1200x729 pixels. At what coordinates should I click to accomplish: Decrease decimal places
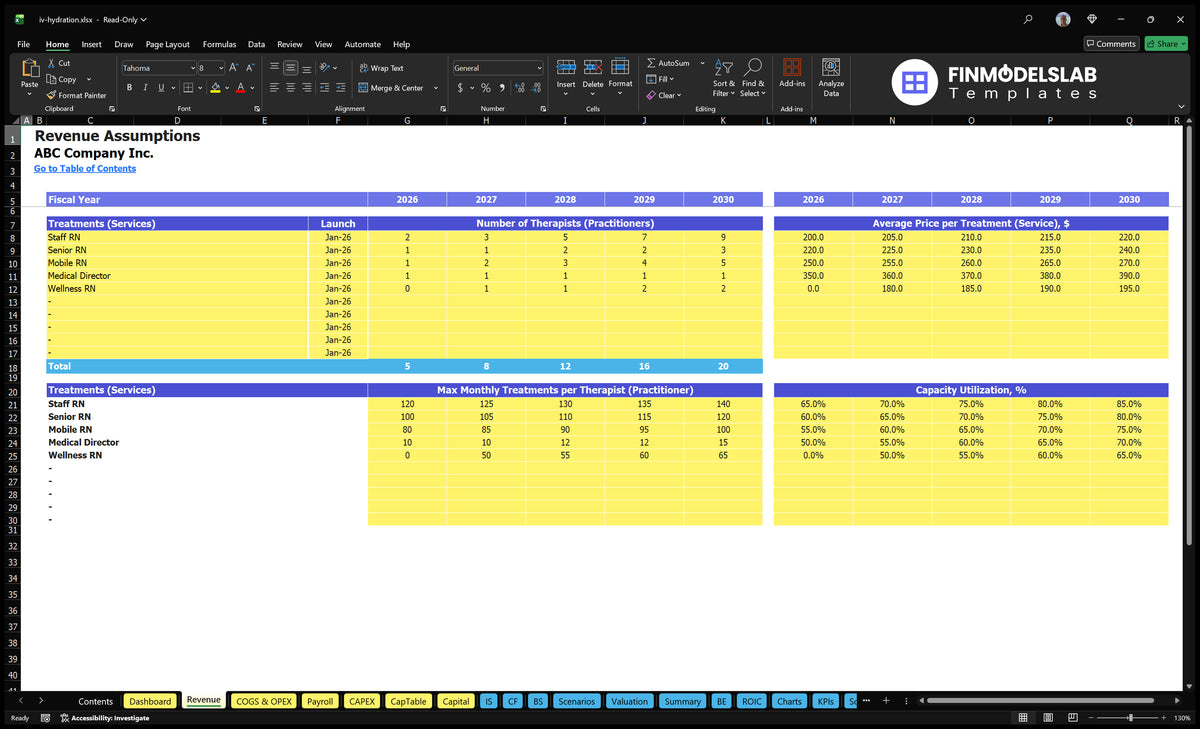(536, 88)
